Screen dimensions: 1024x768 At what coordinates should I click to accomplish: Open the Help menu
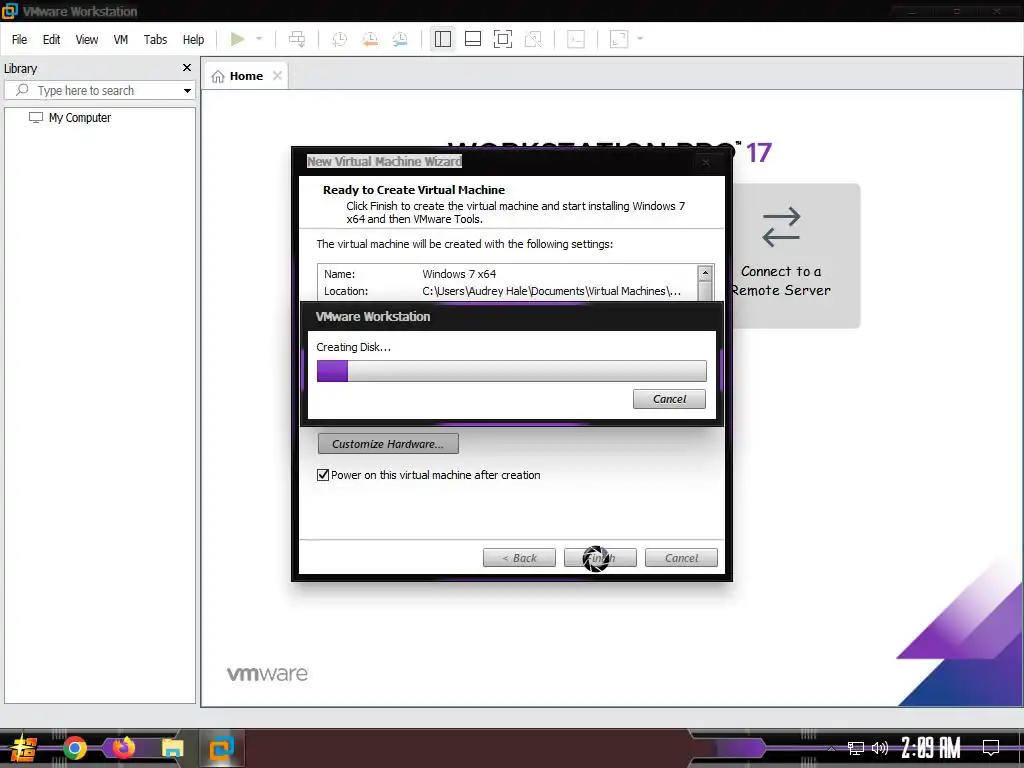click(193, 40)
